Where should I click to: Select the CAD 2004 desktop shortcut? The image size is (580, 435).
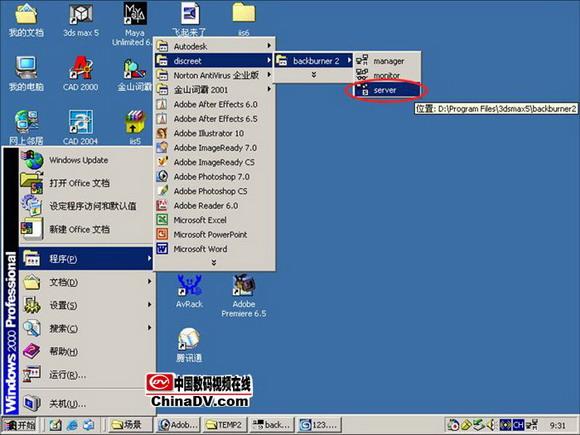(x=80, y=127)
